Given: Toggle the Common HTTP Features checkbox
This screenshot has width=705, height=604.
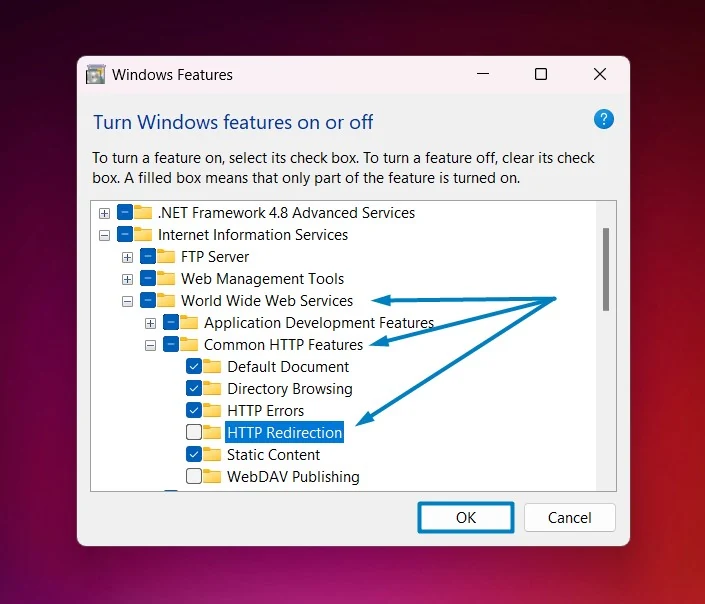Looking at the screenshot, I should coord(170,344).
